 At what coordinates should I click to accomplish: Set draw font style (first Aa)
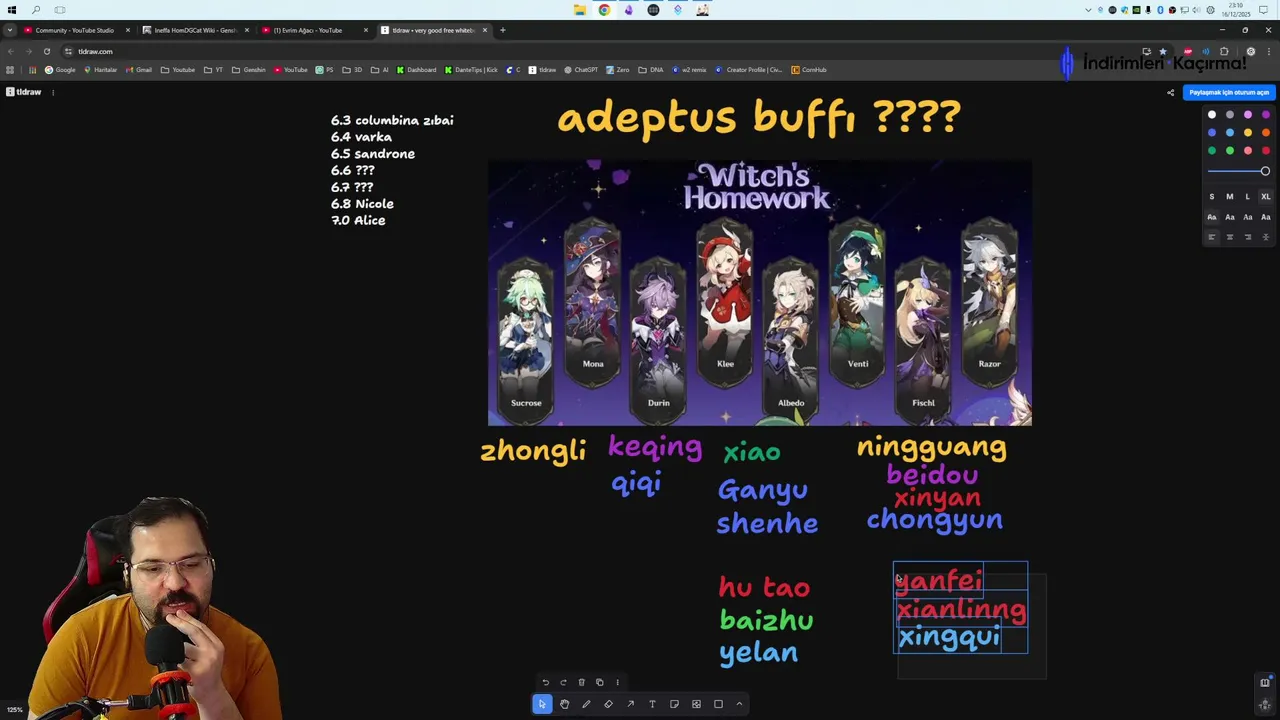coord(1211,217)
